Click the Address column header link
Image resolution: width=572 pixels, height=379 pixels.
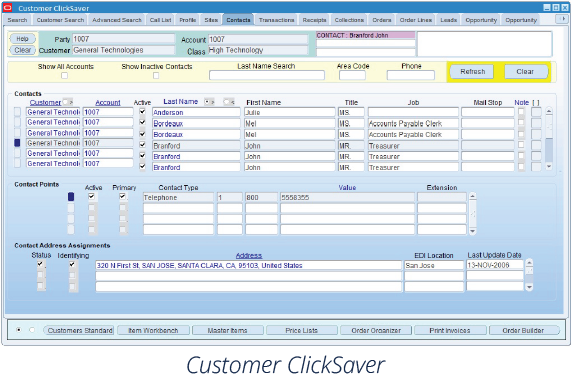[x=249, y=256]
